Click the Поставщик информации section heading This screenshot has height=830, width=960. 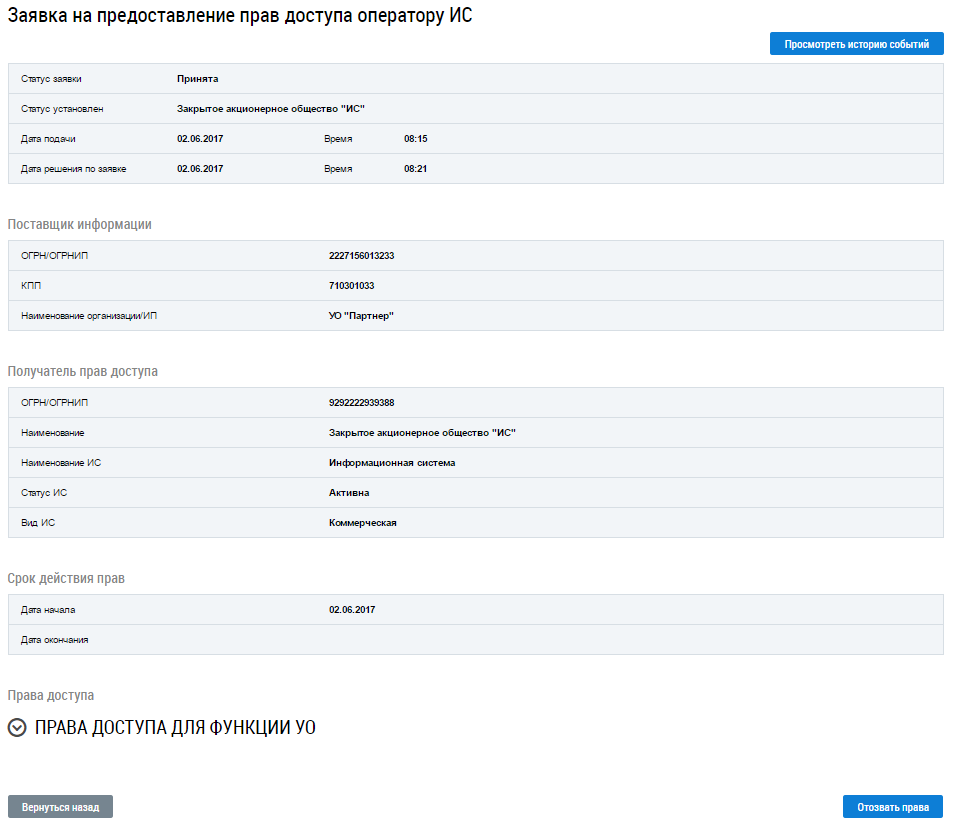(x=80, y=225)
